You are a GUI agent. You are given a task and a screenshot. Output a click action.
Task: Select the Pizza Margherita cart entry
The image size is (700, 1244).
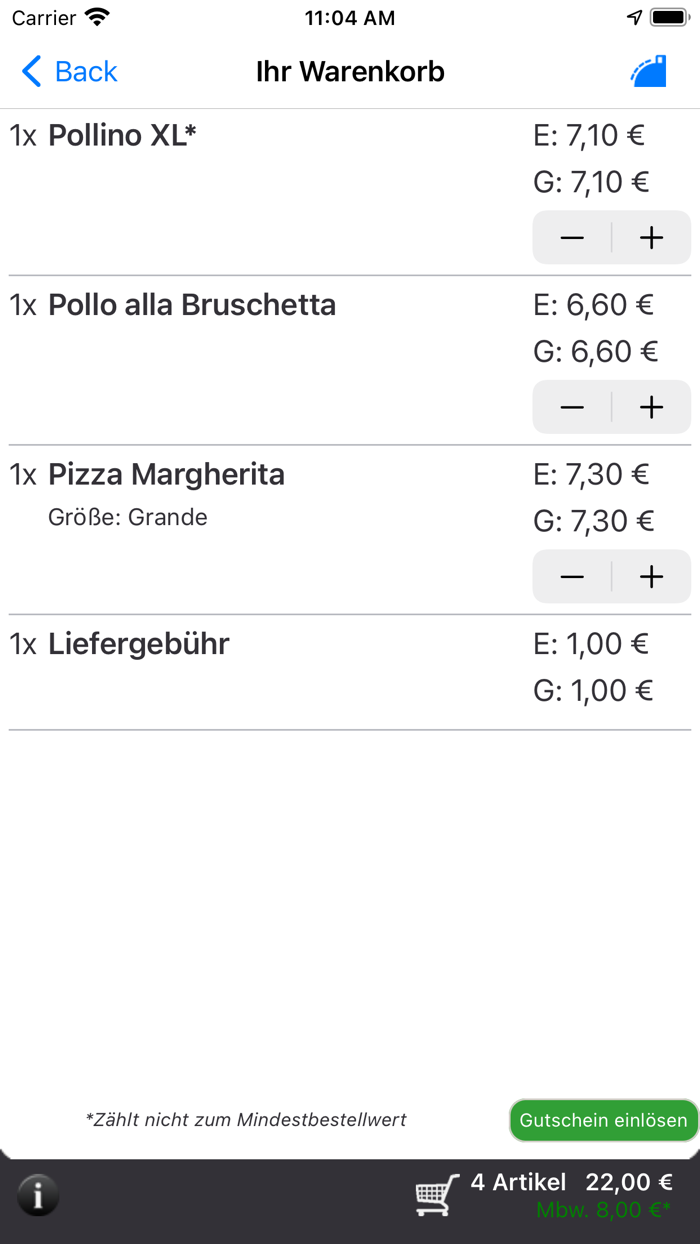coord(166,473)
